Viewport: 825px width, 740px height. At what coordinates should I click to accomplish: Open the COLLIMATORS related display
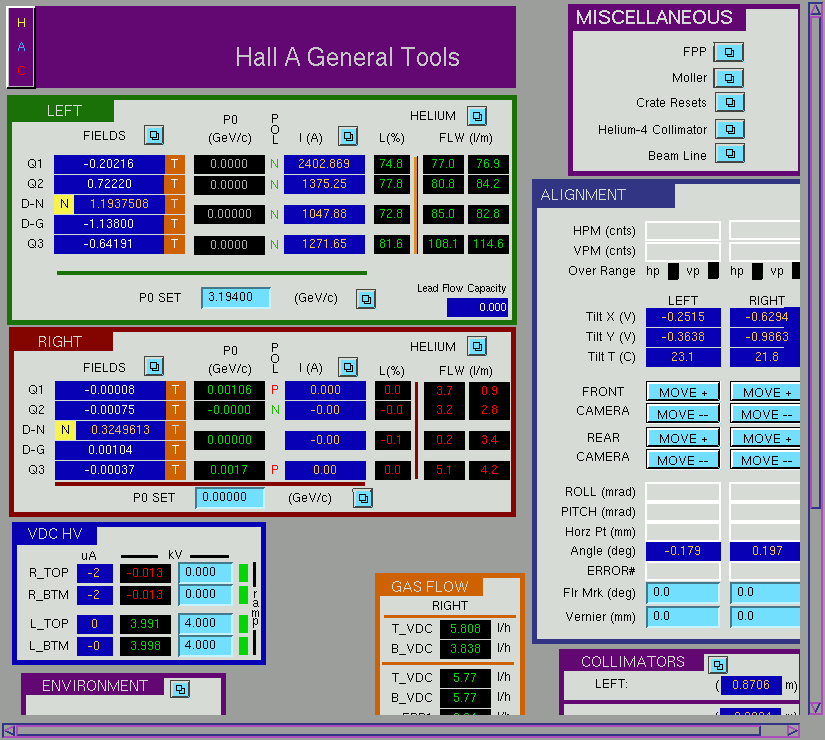(x=718, y=665)
